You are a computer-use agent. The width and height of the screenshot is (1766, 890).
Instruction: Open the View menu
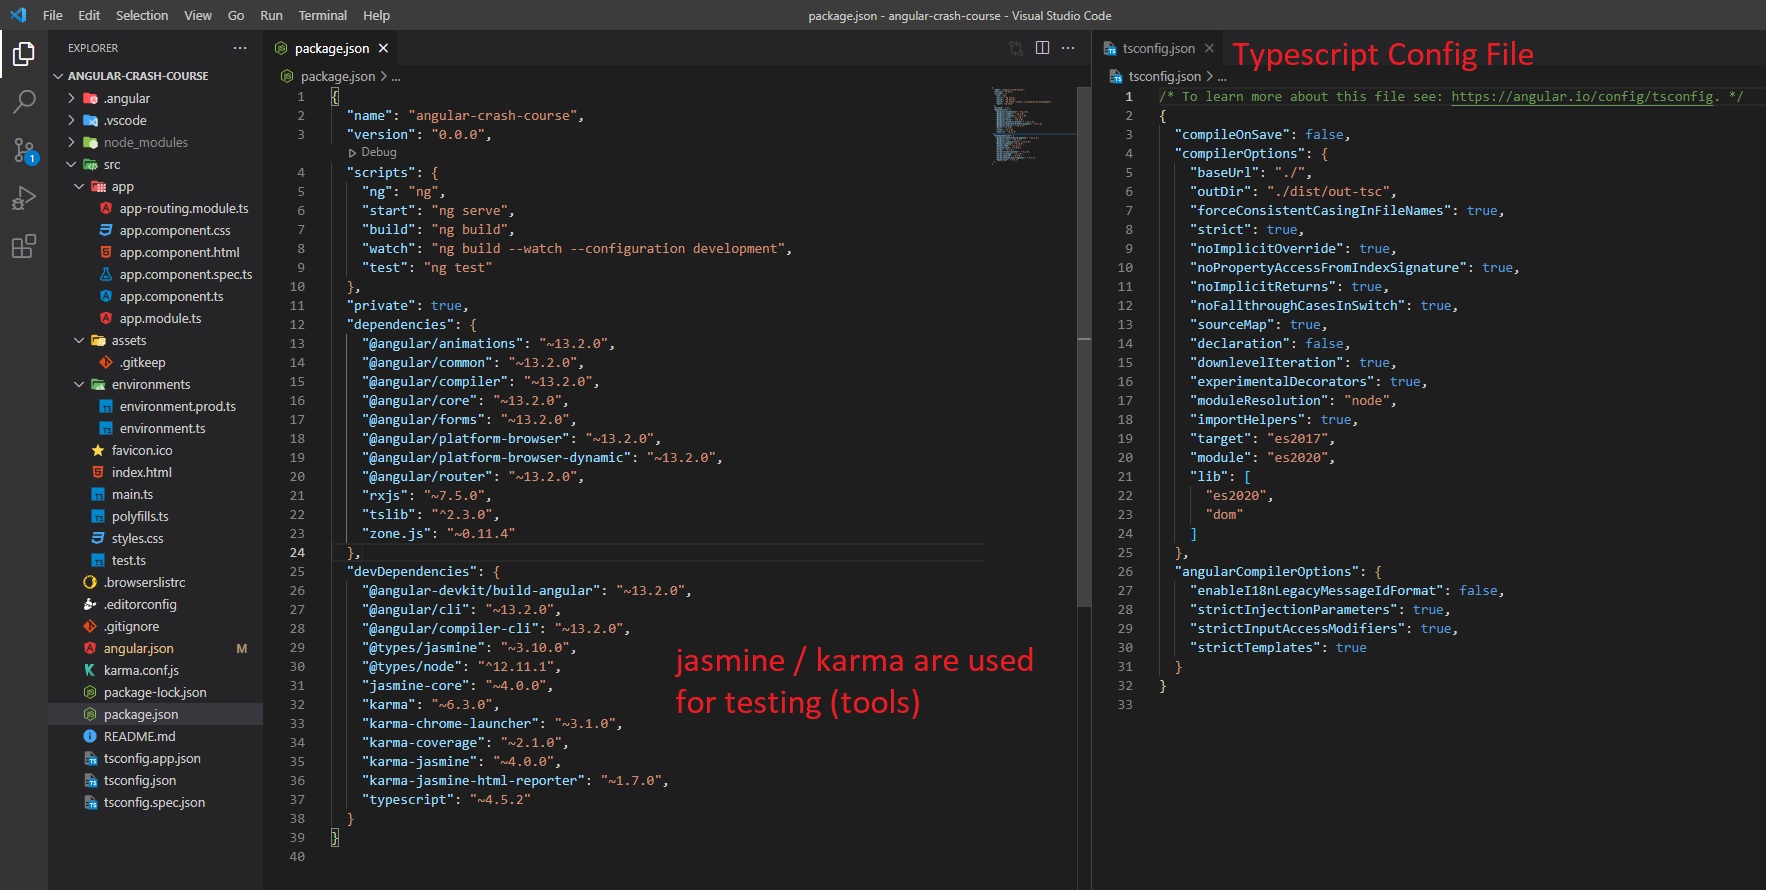click(198, 15)
